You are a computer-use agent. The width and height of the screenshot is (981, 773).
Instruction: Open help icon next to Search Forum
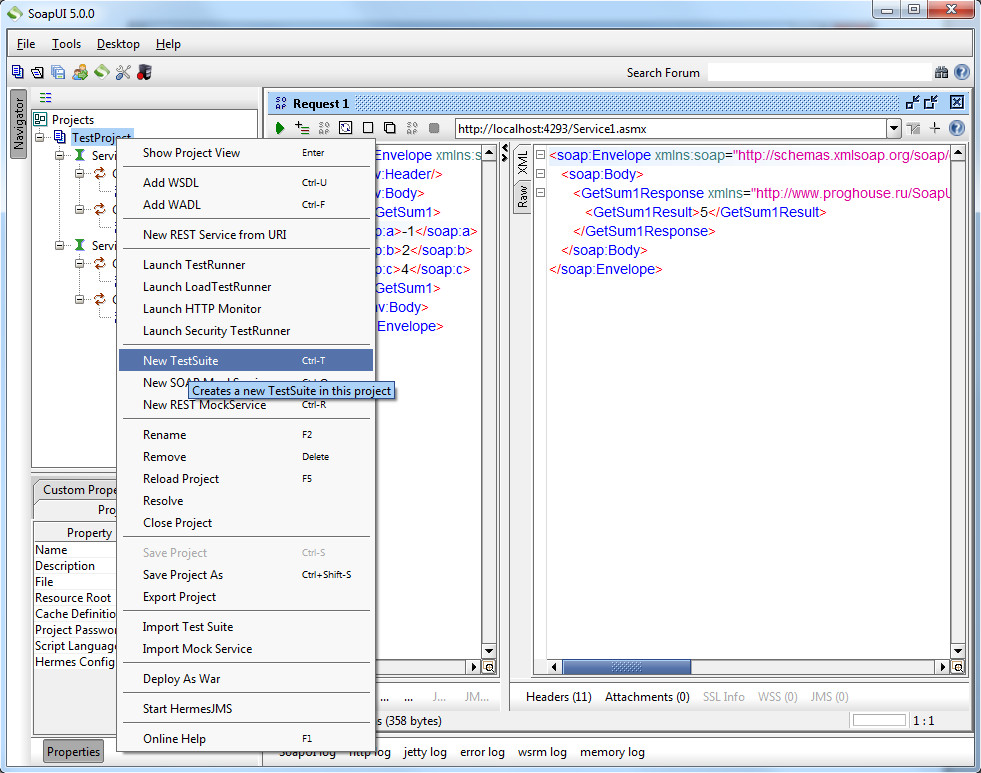click(962, 73)
